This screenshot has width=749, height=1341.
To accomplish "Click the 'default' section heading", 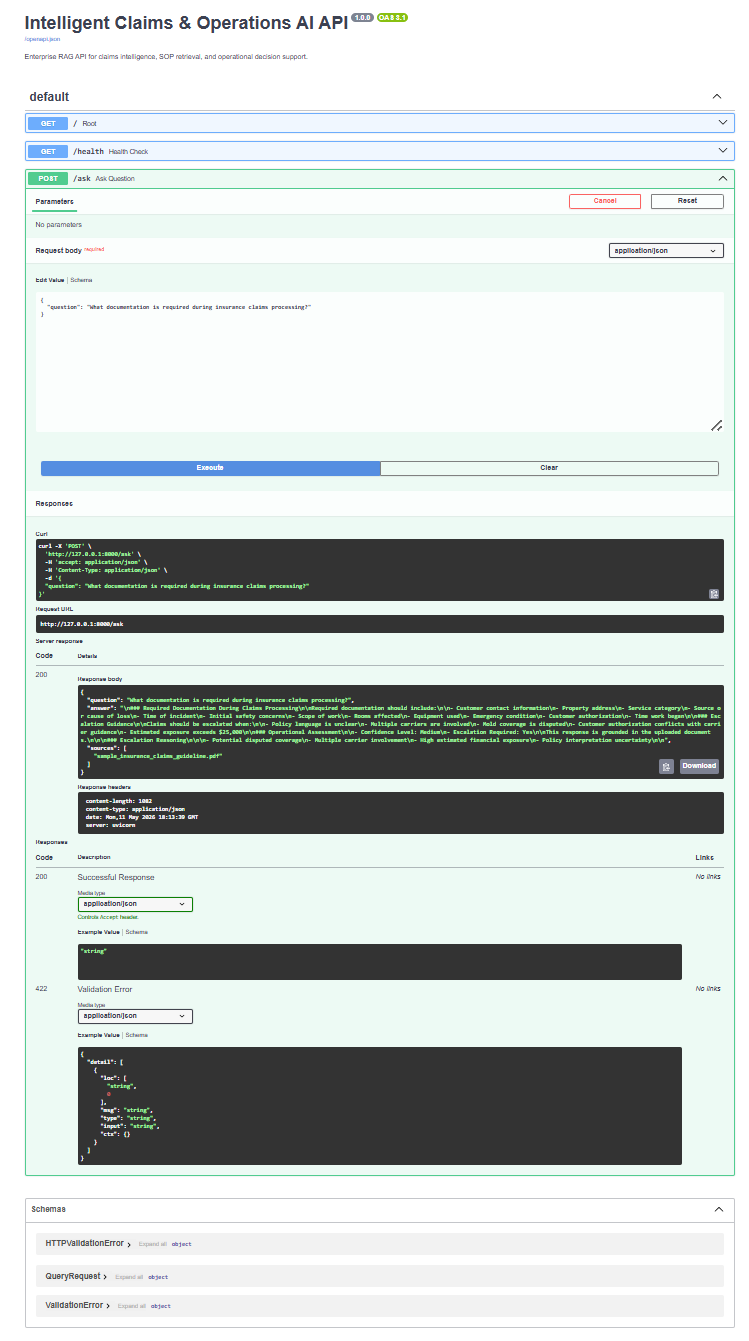I will (50, 97).
